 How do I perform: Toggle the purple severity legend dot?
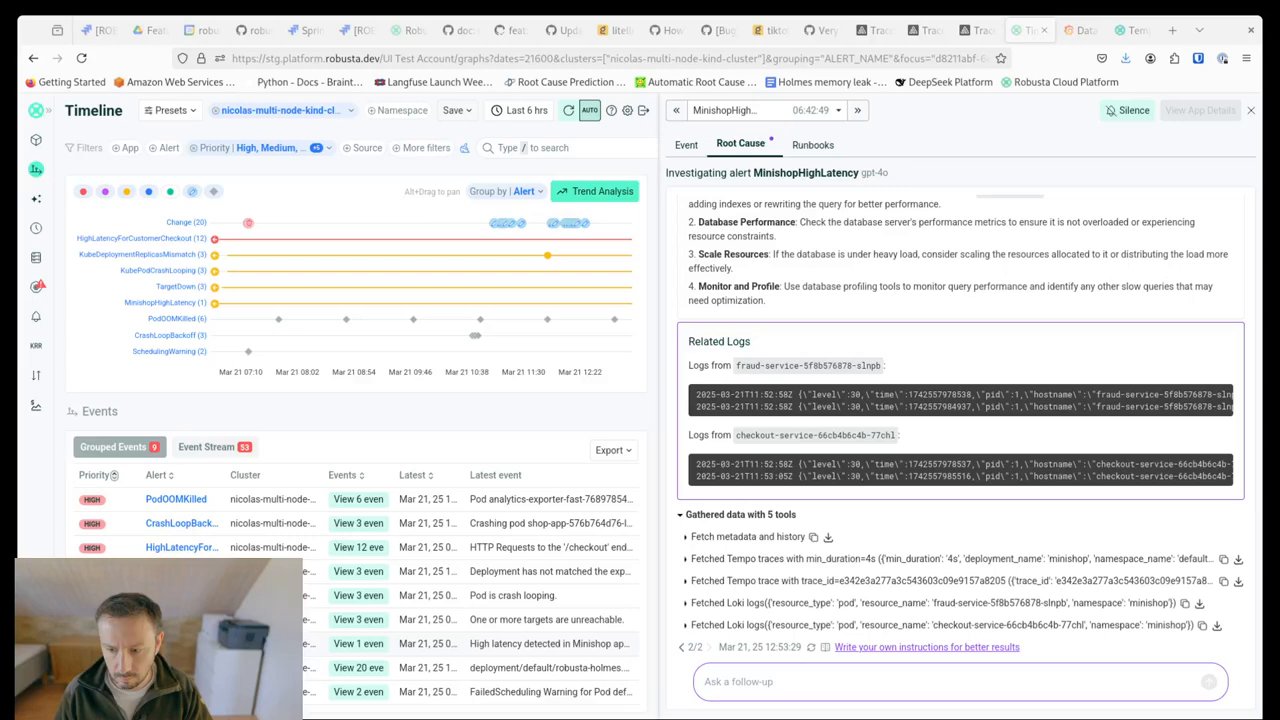point(105,191)
